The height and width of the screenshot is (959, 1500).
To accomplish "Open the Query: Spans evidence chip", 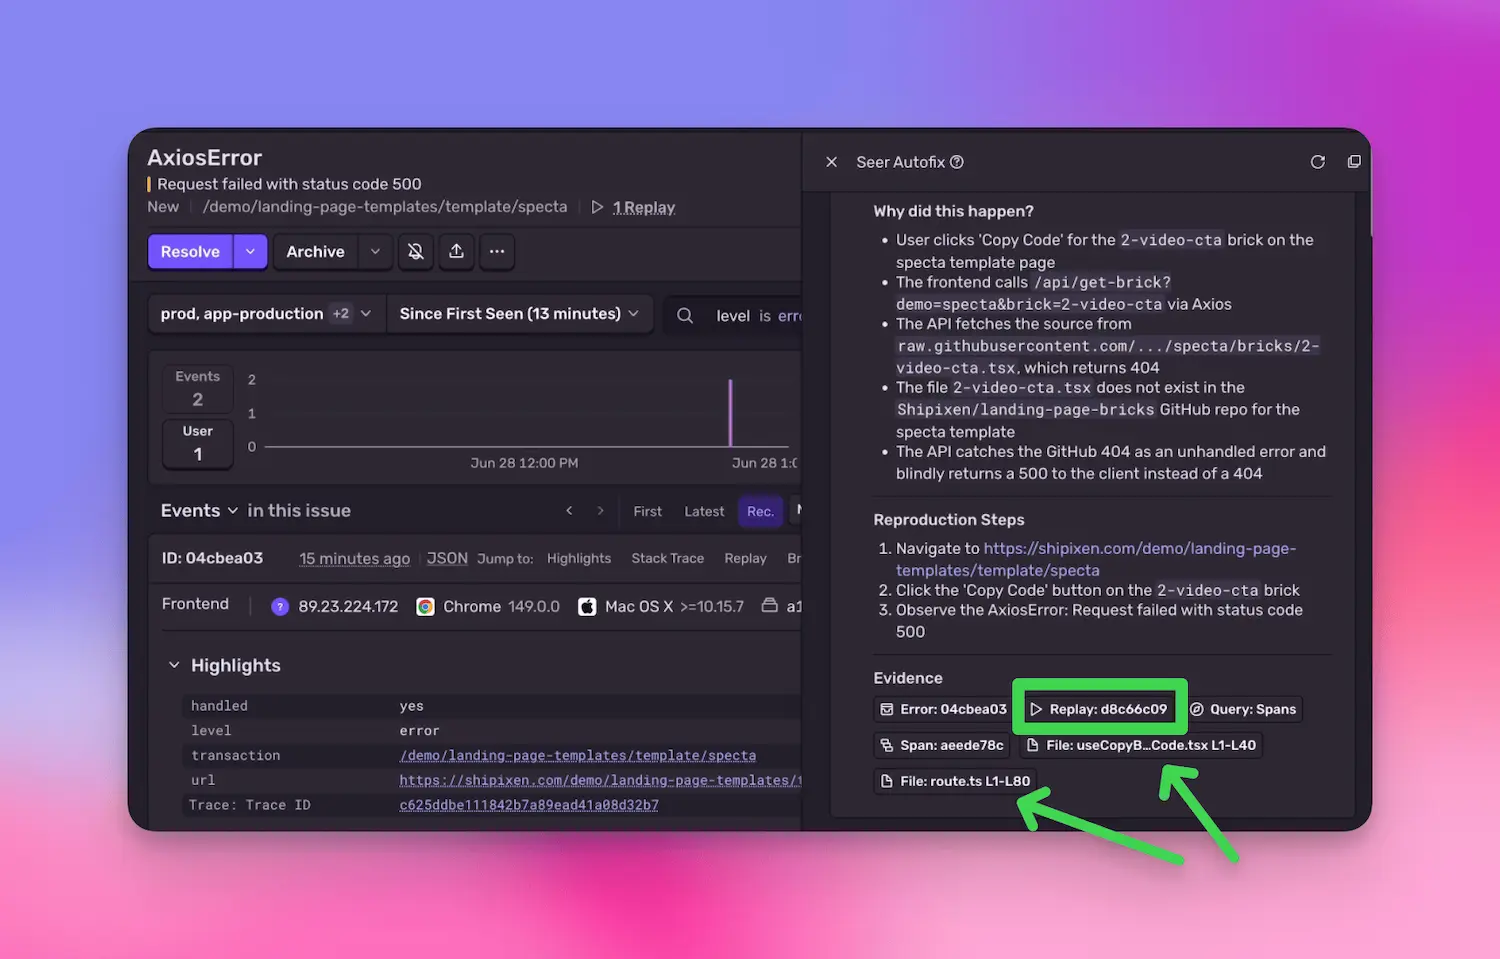I will pyautogui.click(x=1243, y=709).
